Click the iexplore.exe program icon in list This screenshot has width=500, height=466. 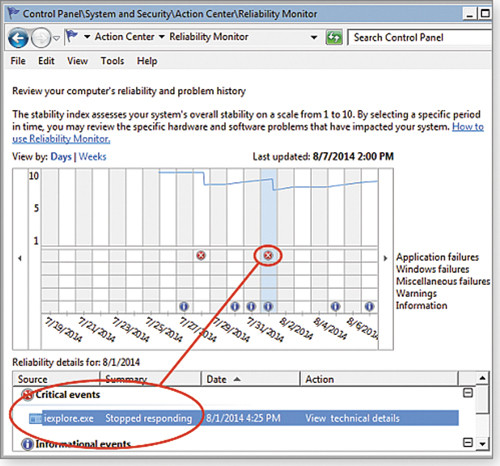(x=35, y=418)
